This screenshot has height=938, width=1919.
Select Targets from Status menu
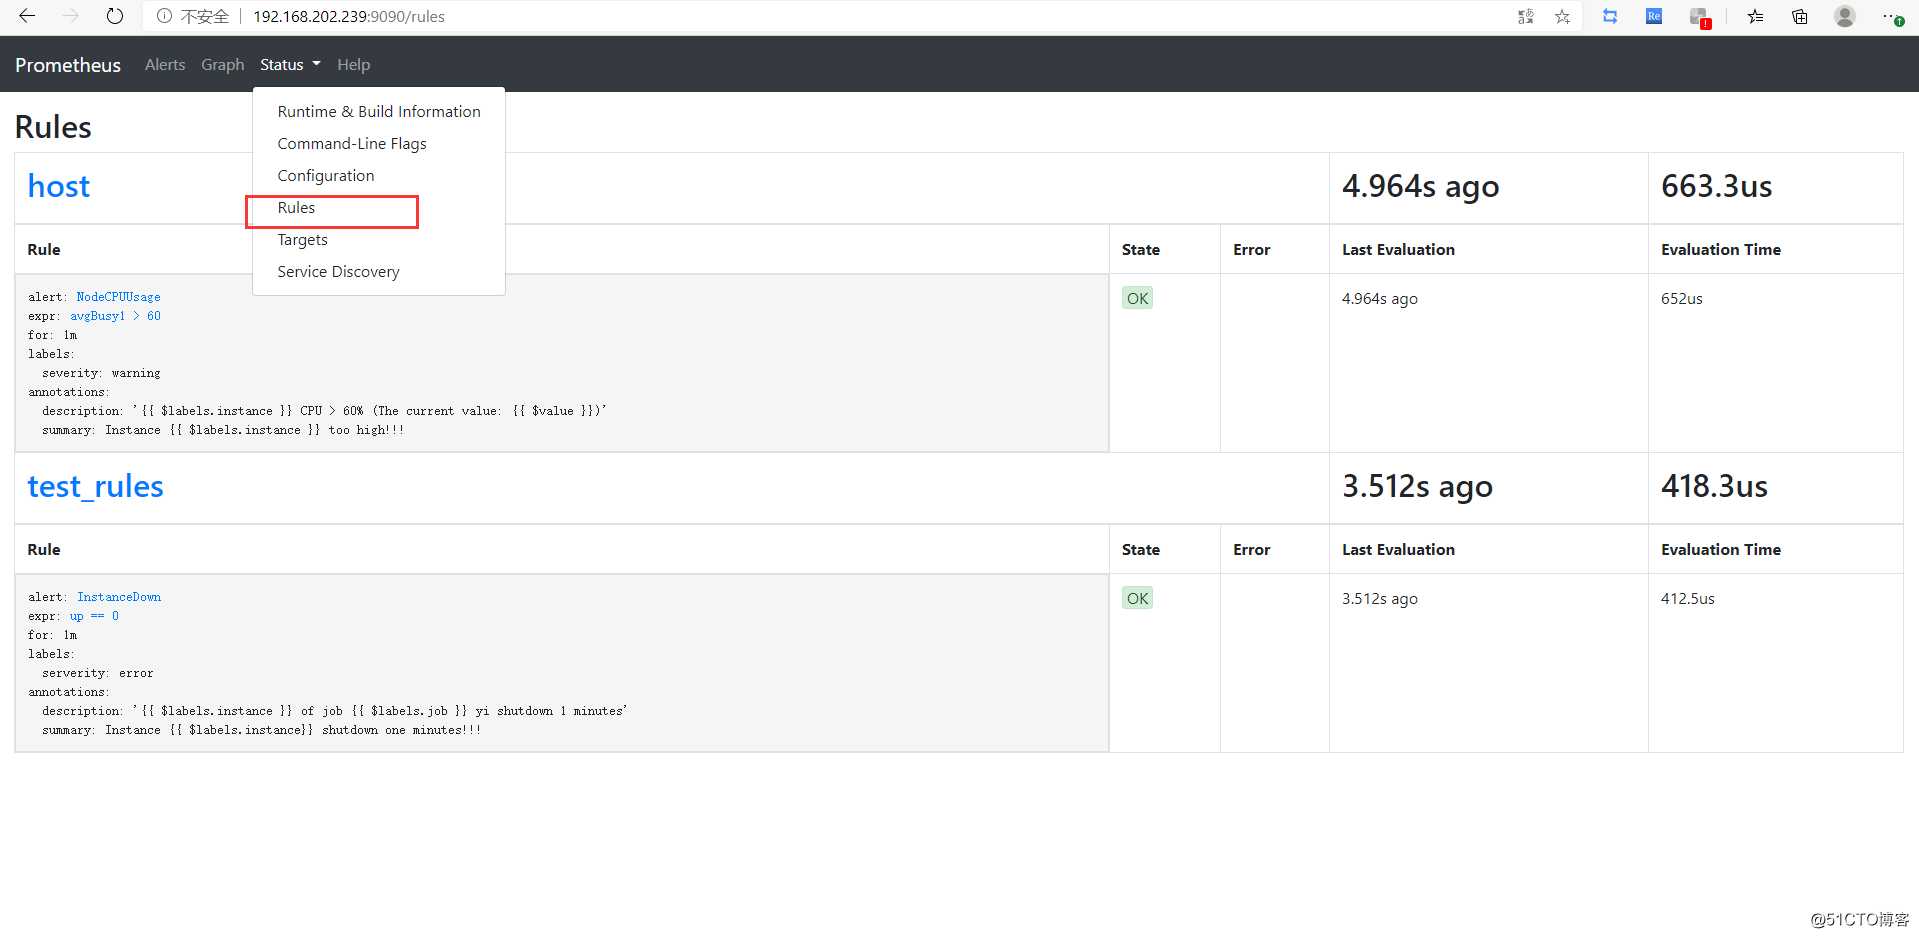[x=379, y=239]
